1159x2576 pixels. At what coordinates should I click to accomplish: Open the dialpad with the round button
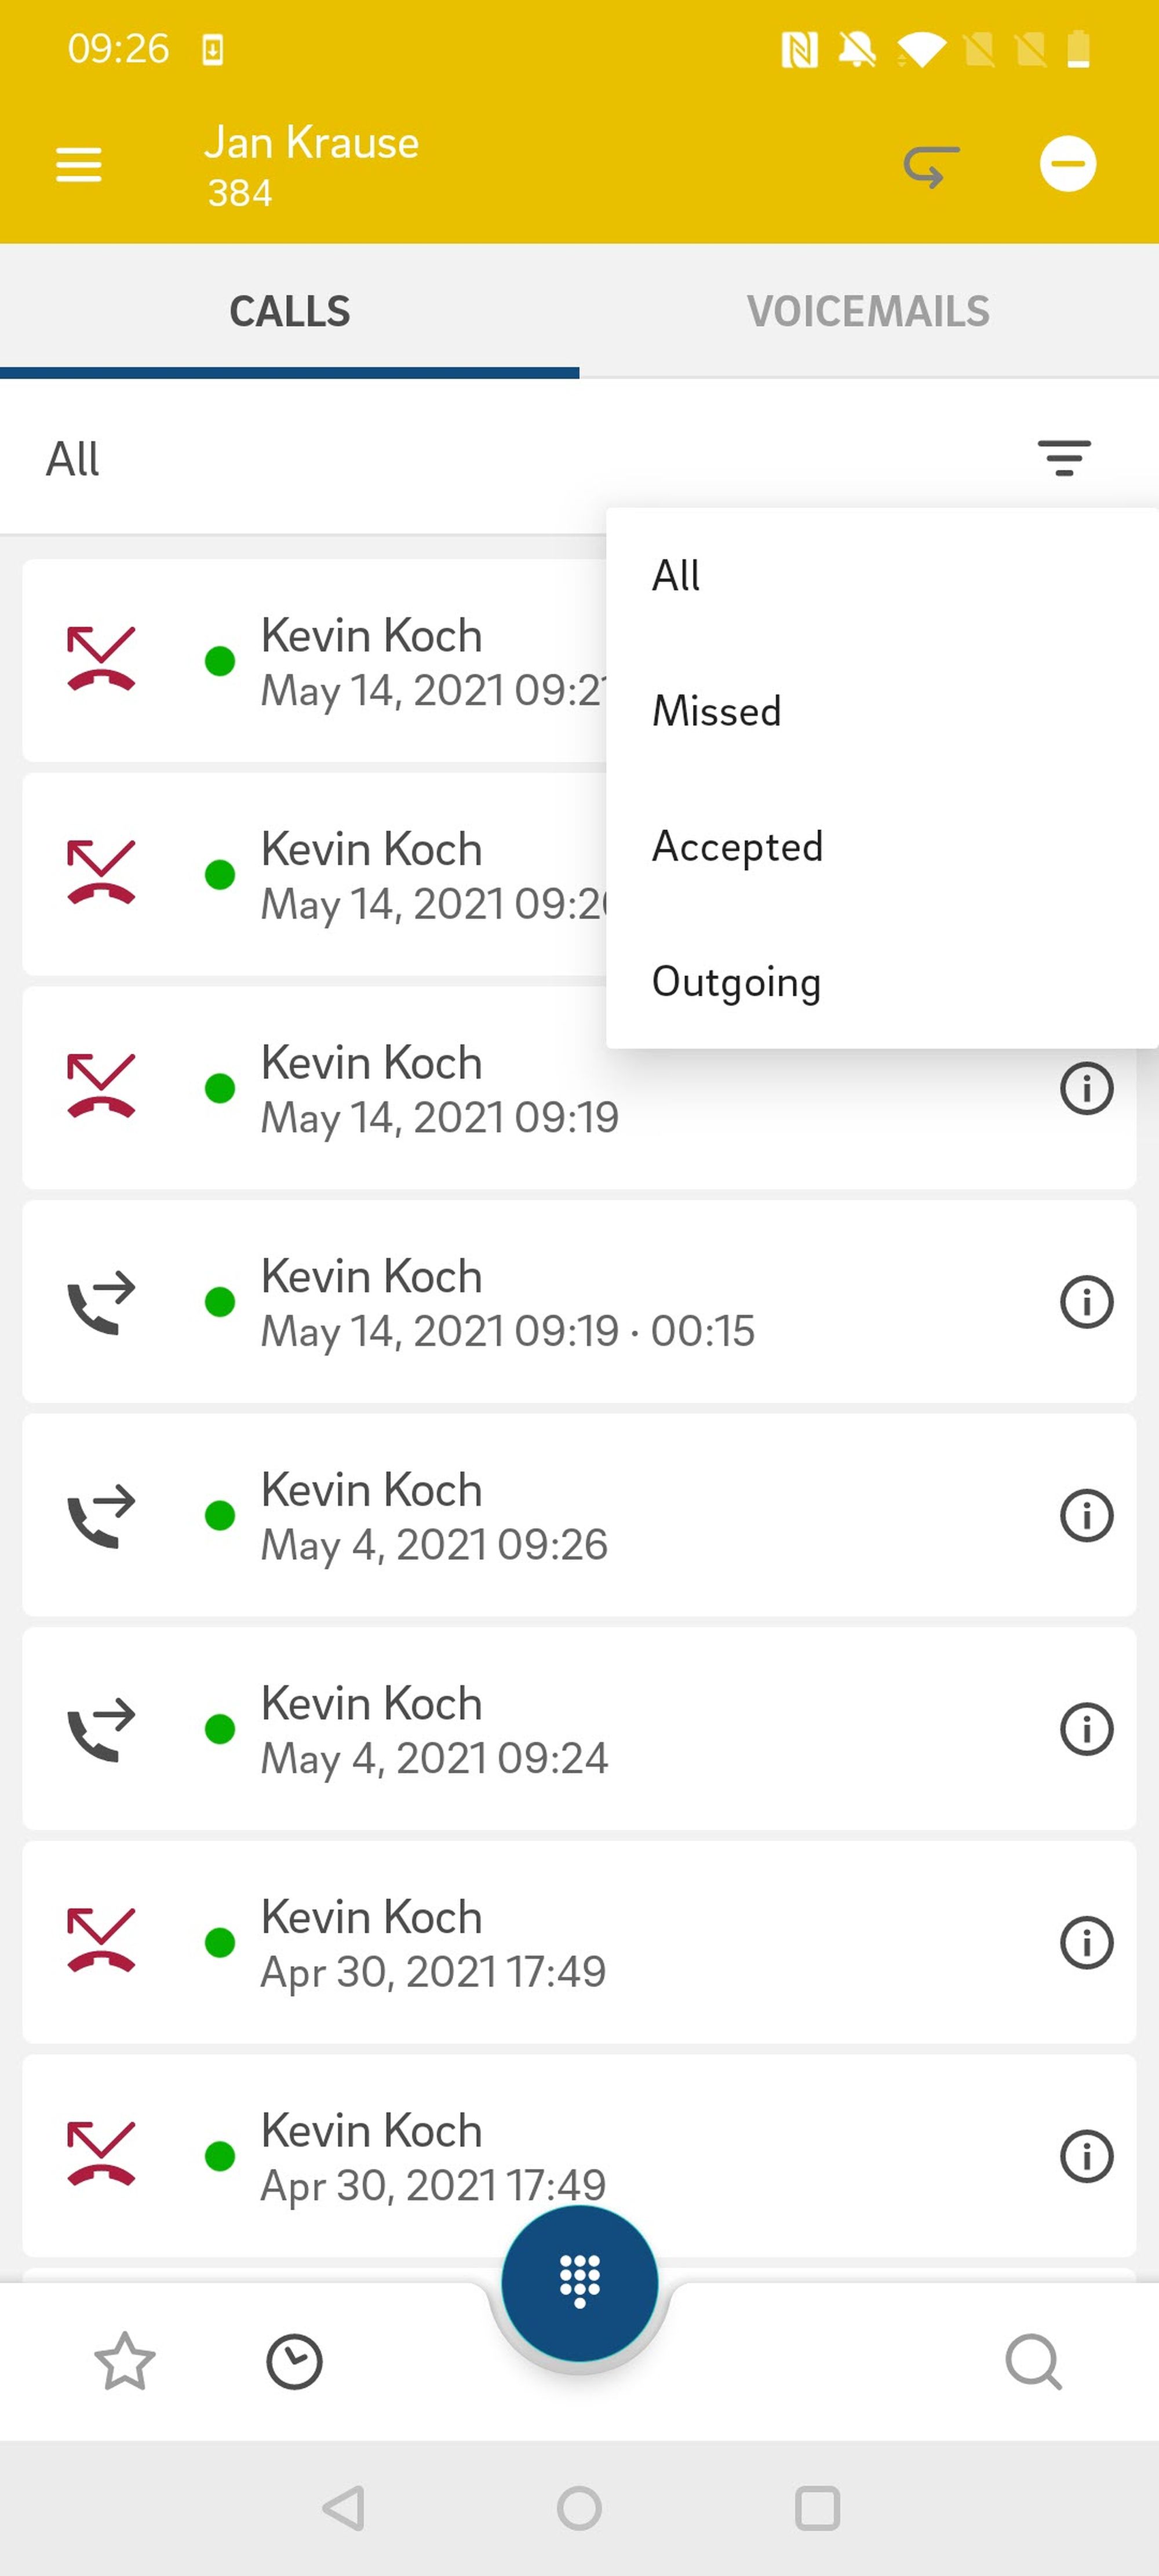tap(579, 2282)
